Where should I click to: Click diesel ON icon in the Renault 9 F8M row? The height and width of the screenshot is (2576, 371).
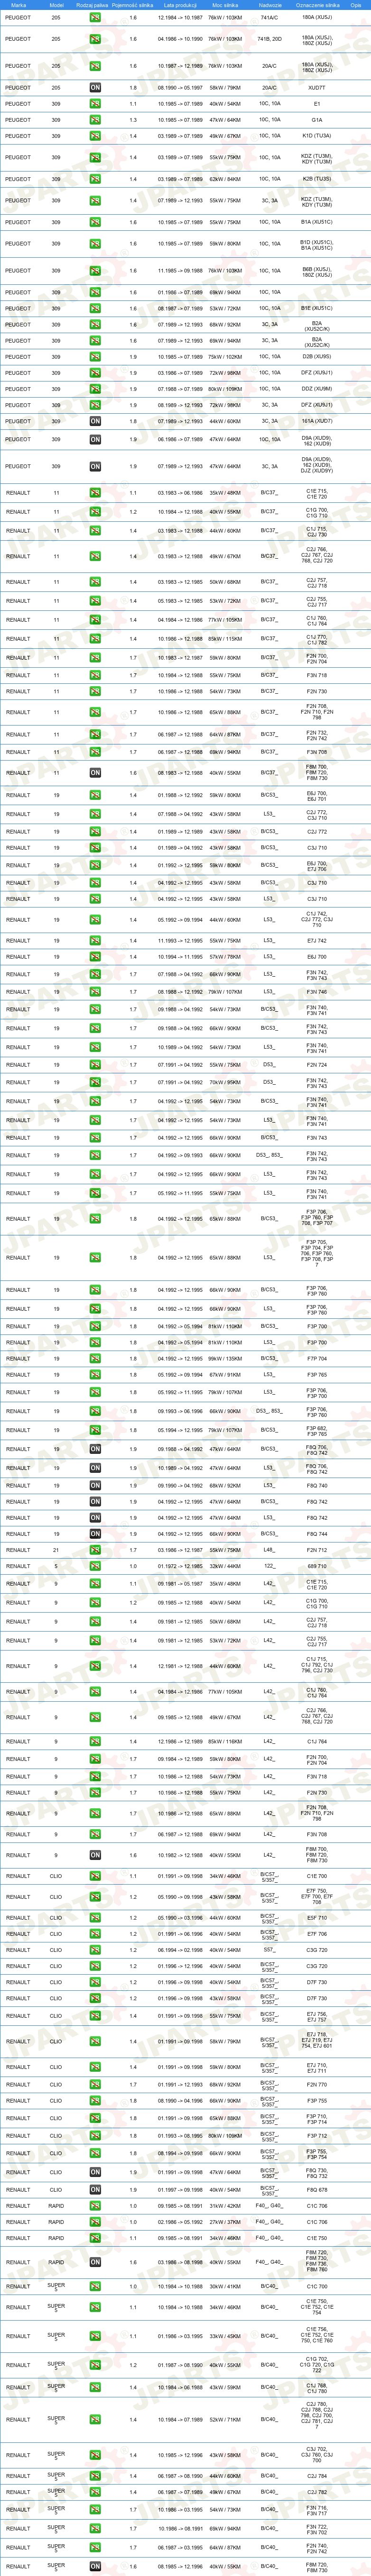[95, 1855]
